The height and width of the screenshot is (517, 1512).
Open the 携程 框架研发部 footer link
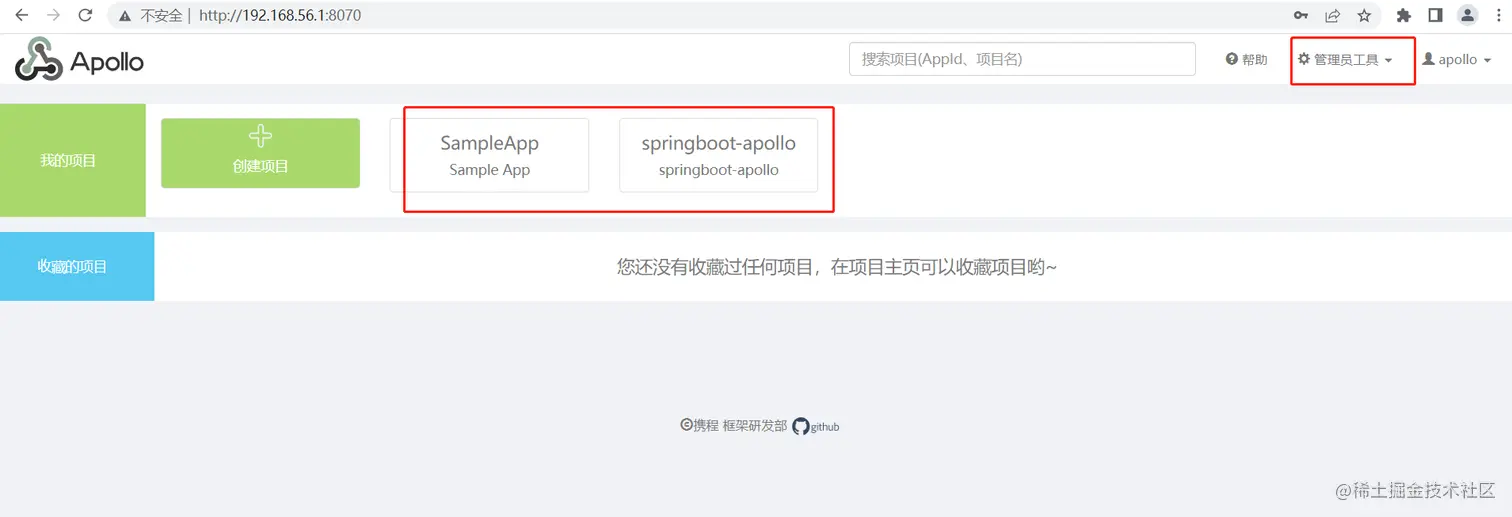coord(733,425)
